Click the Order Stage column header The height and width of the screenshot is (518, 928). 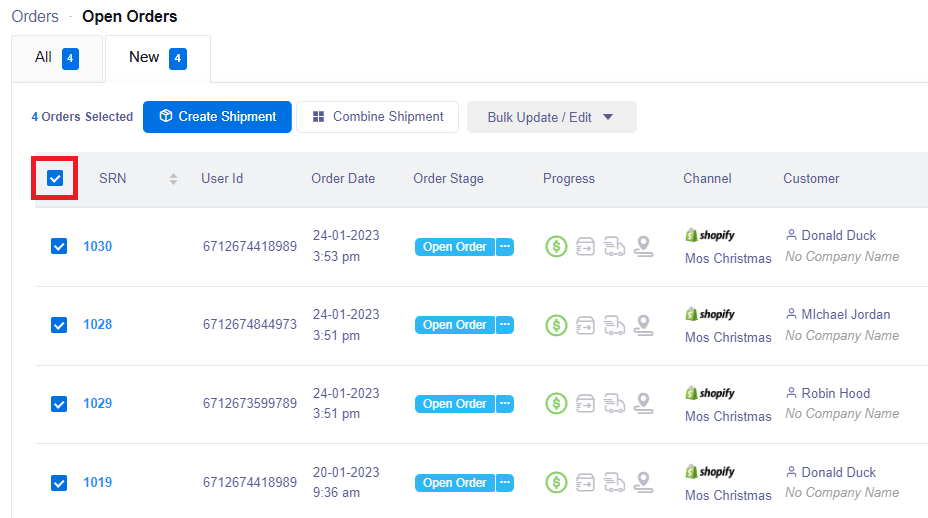click(x=449, y=178)
